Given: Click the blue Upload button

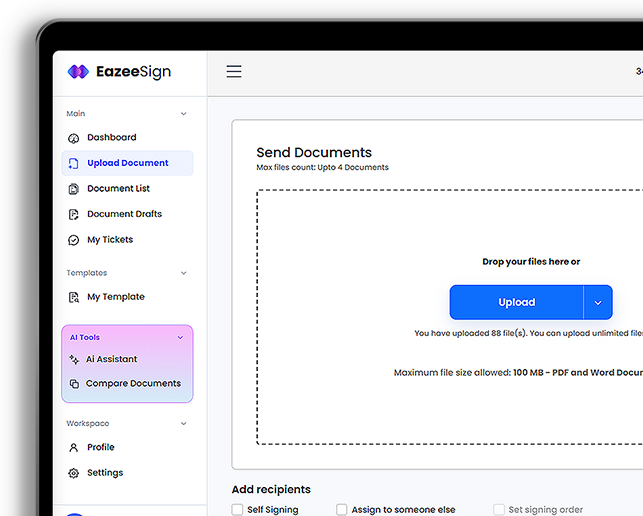Looking at the screenshot, I should (x=516, y=303).
